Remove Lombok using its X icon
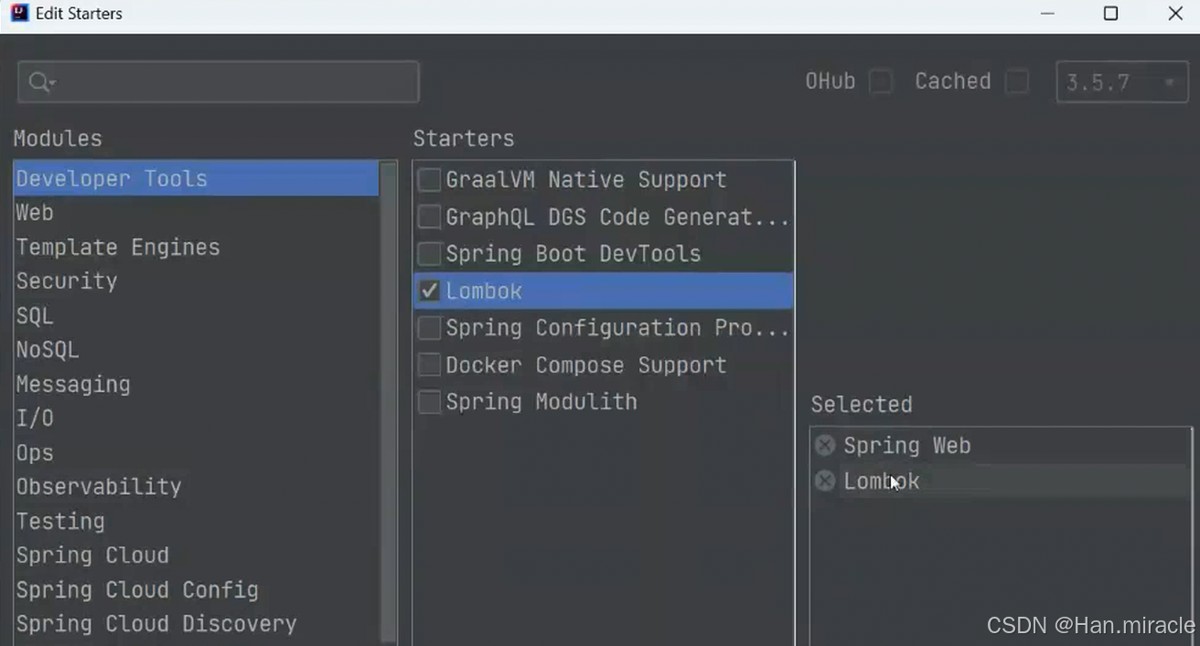 pos(825,481)
